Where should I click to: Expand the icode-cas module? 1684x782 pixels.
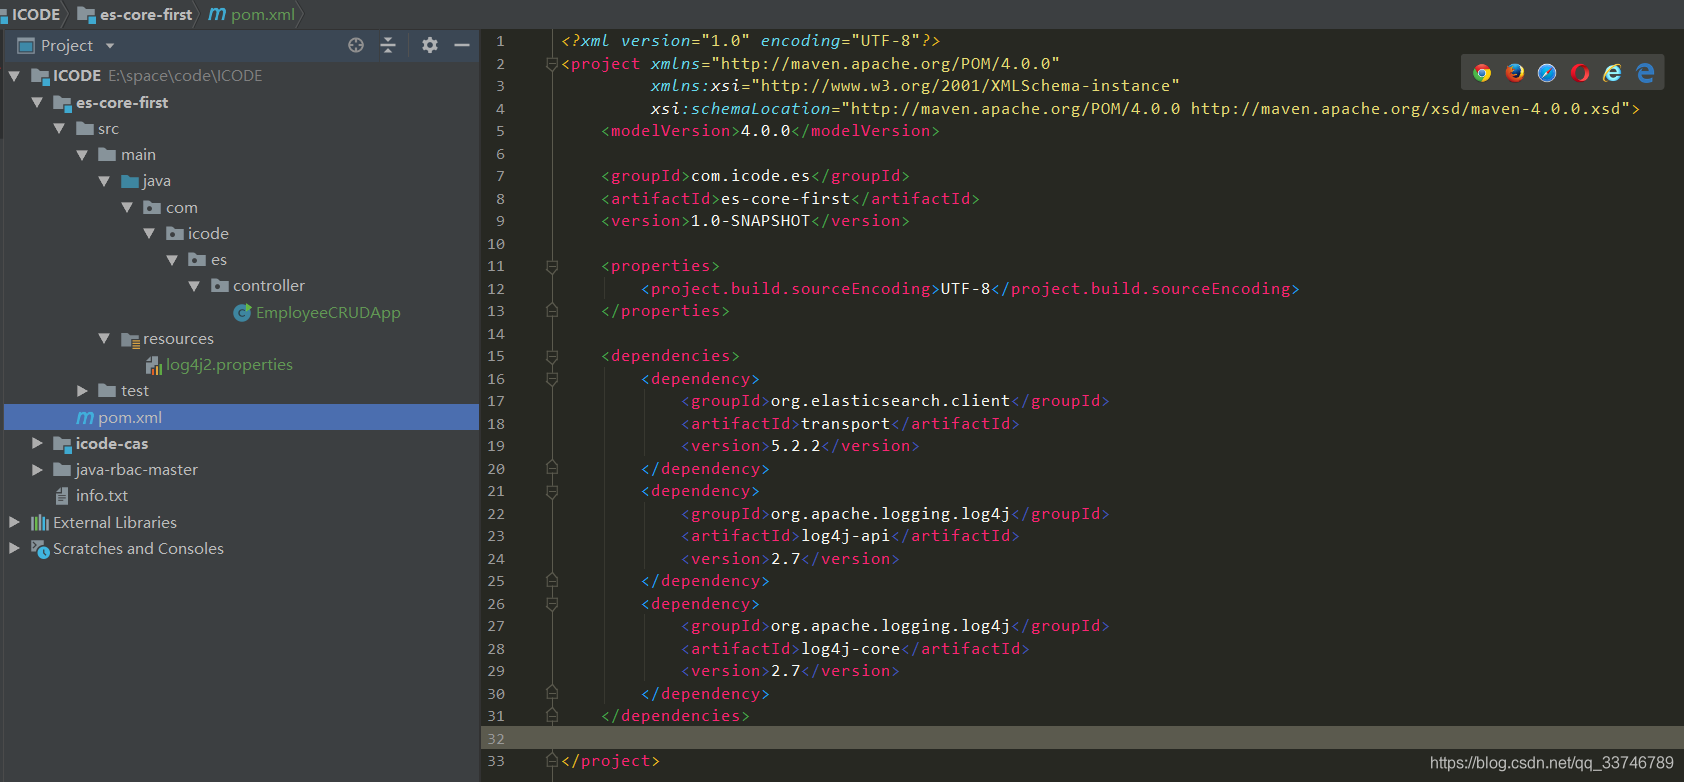point(37,443)
